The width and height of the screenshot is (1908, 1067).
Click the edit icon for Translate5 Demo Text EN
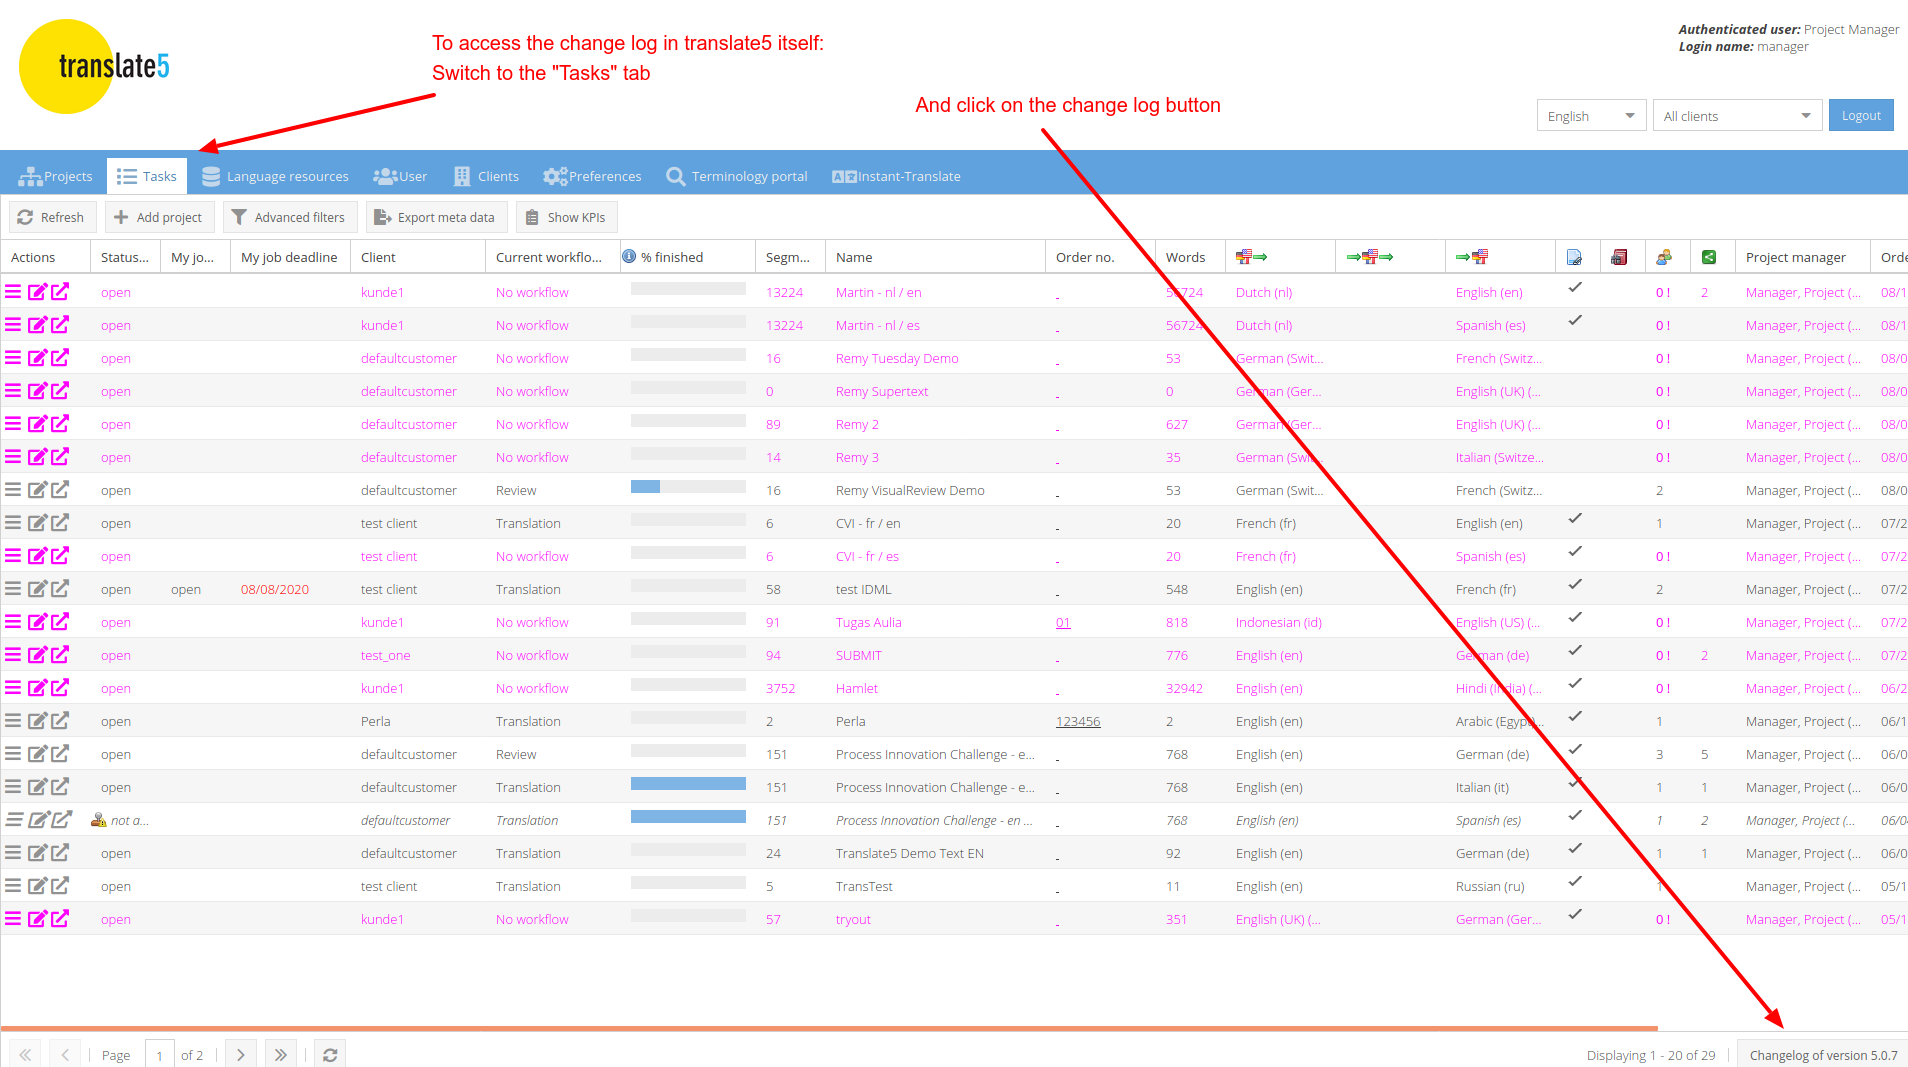37,853
